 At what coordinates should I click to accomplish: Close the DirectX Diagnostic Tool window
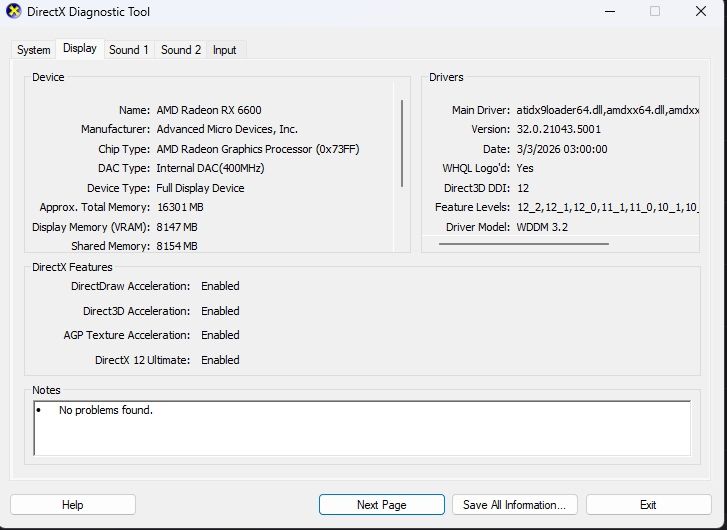701,12
